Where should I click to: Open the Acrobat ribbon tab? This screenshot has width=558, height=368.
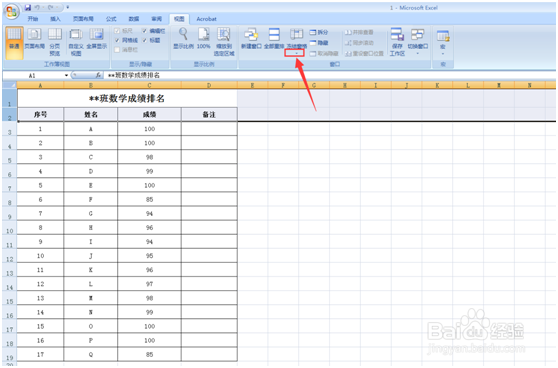(206, 19)
